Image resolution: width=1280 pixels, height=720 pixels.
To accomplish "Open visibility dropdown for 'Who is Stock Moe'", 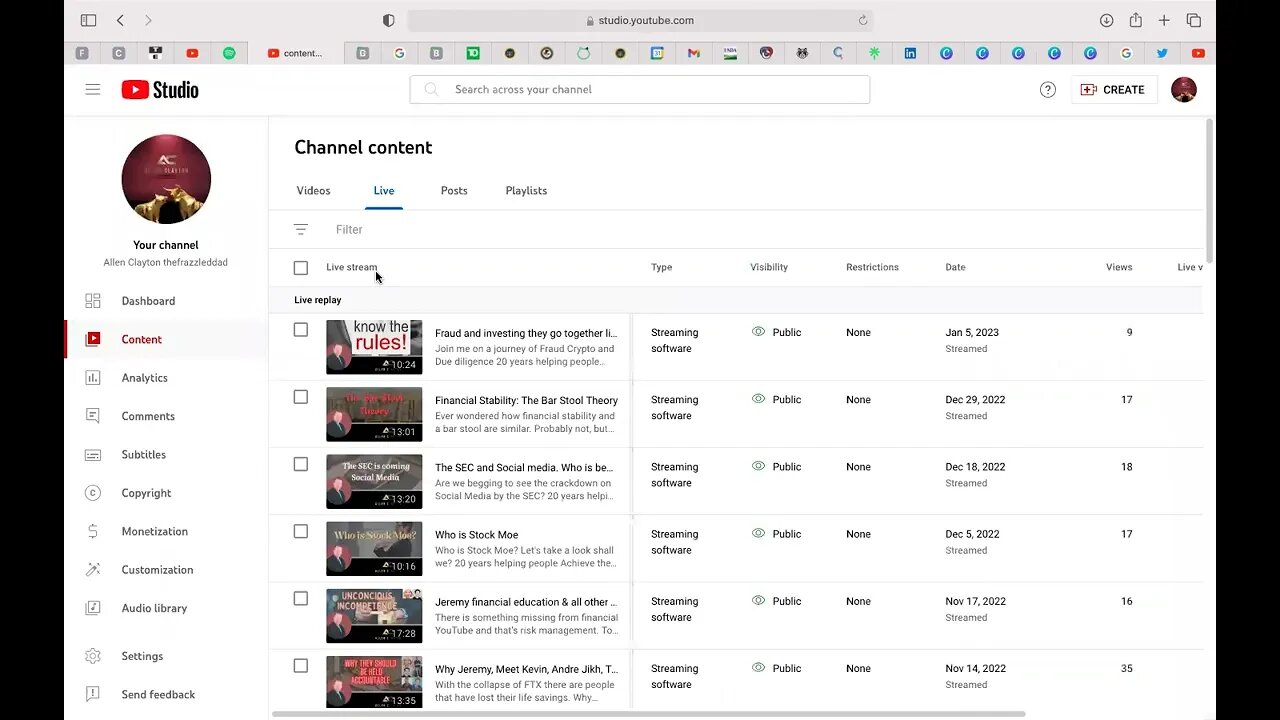I will pyautogui.click(x=777, y=534).
